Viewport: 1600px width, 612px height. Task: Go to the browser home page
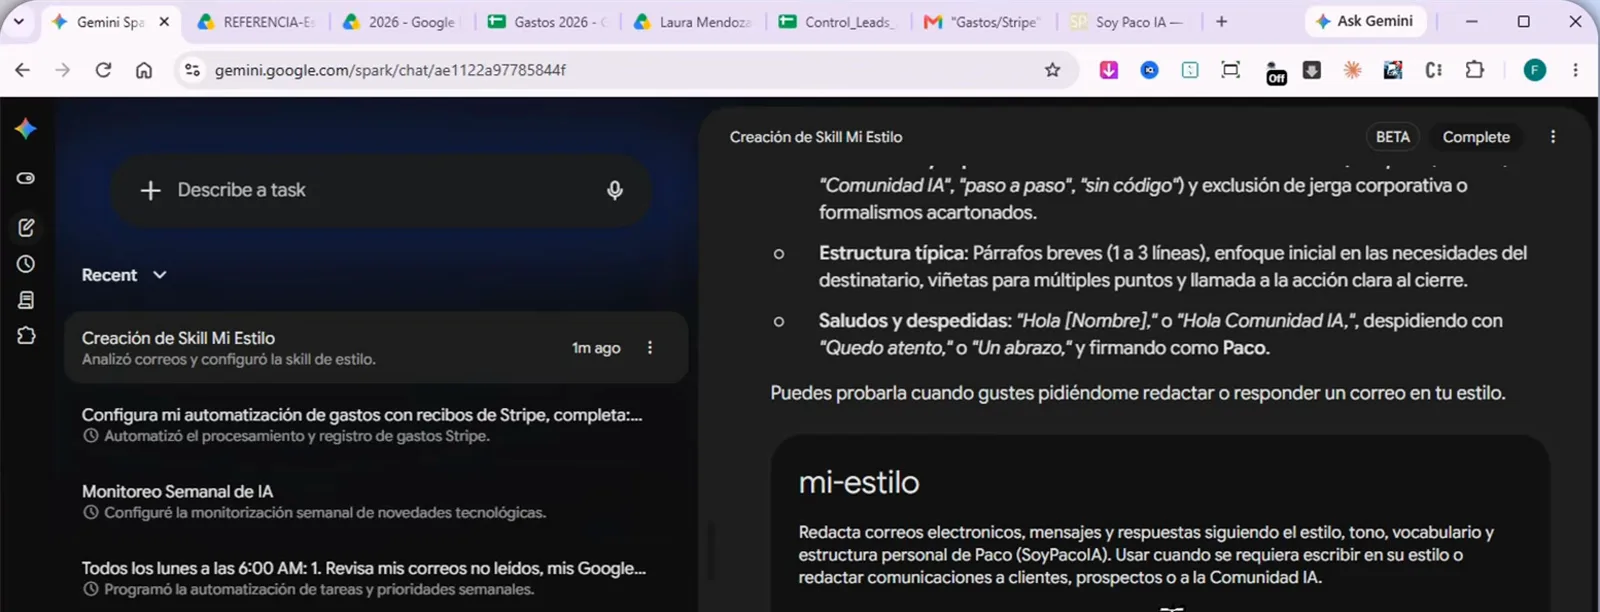point(144,70)
